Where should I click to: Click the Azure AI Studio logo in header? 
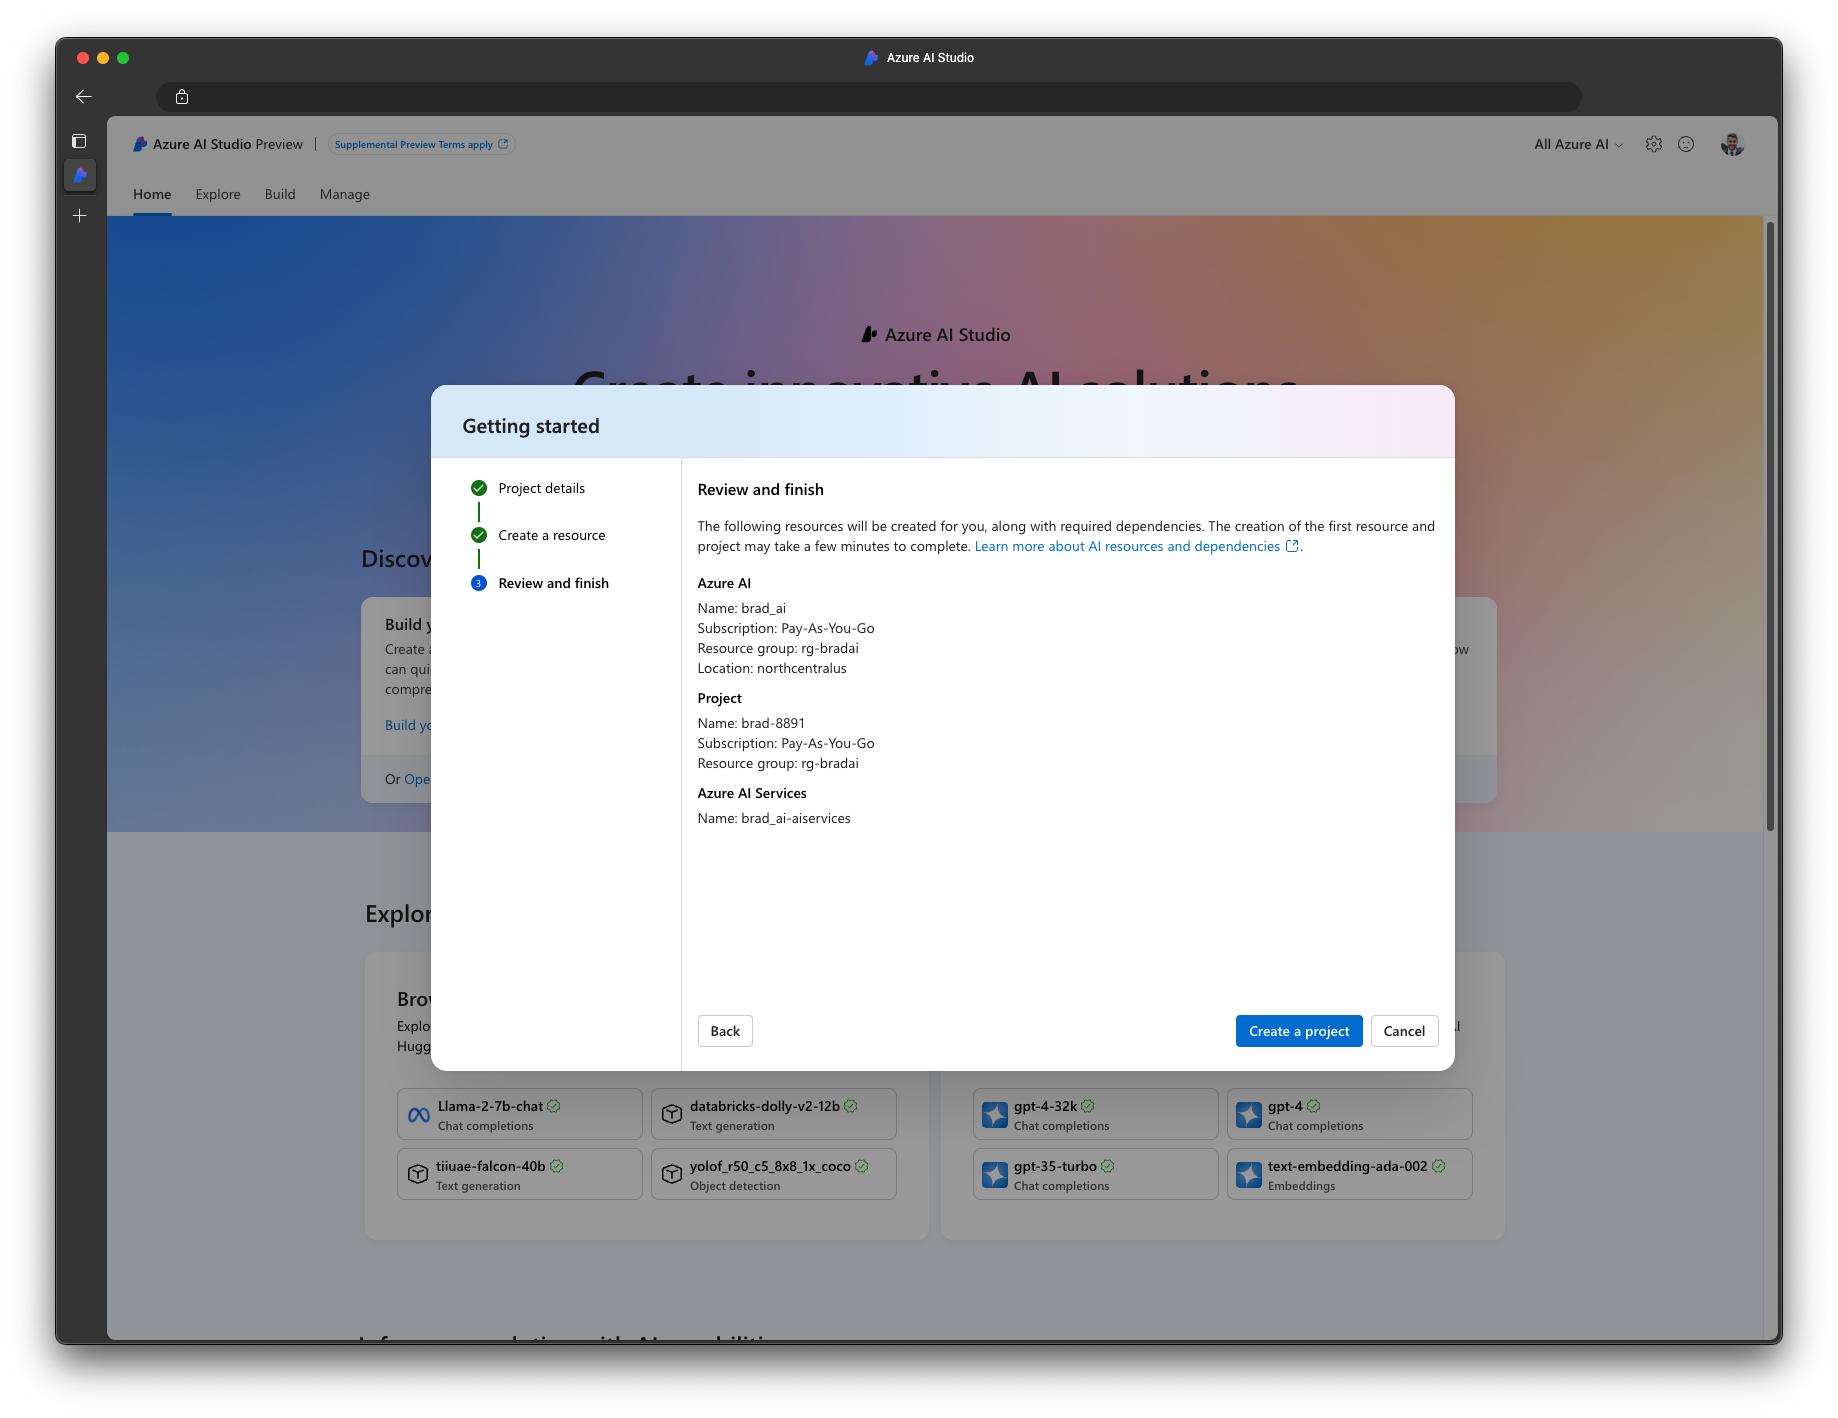[140, 144]
